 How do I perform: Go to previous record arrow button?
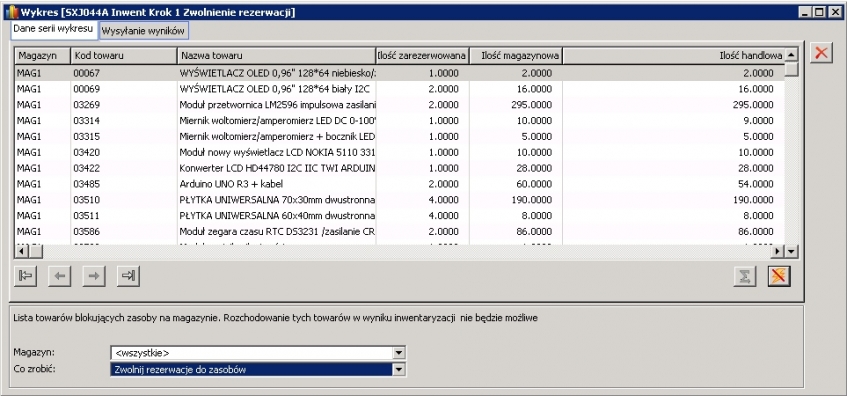(59, 276)
